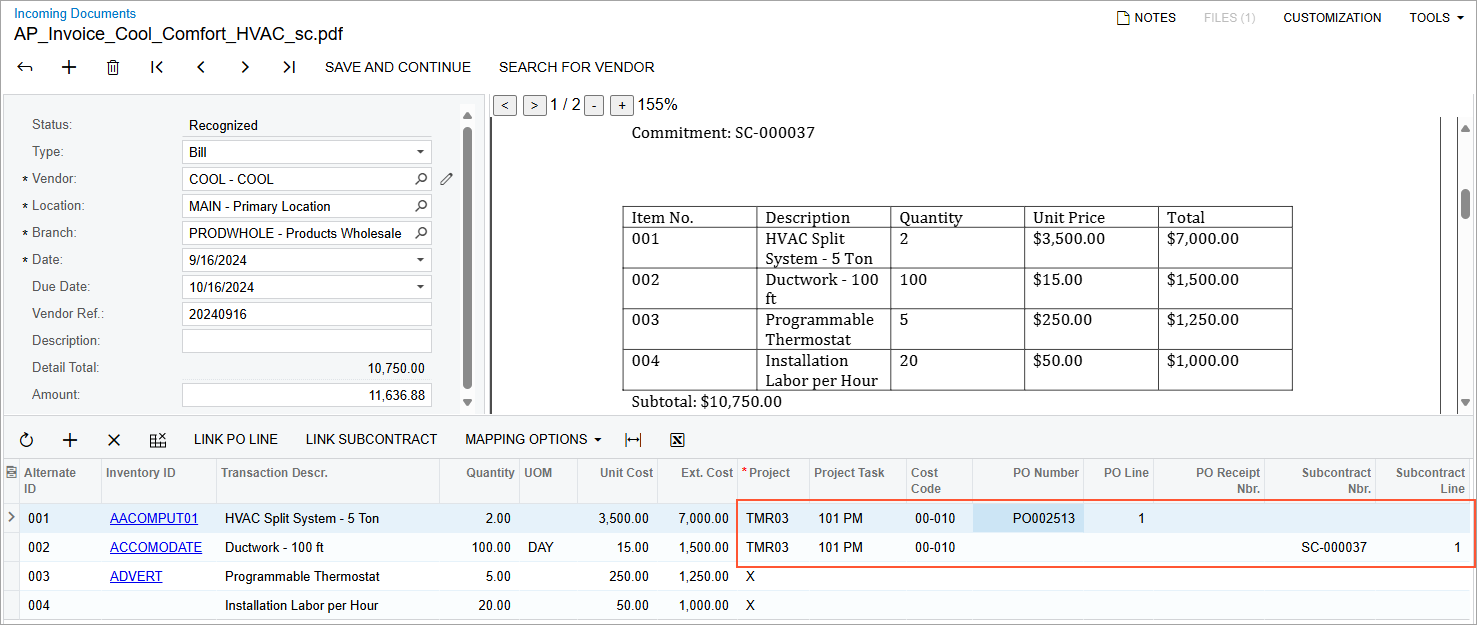Add a new document with top plus icon

(x=69, y=67)
